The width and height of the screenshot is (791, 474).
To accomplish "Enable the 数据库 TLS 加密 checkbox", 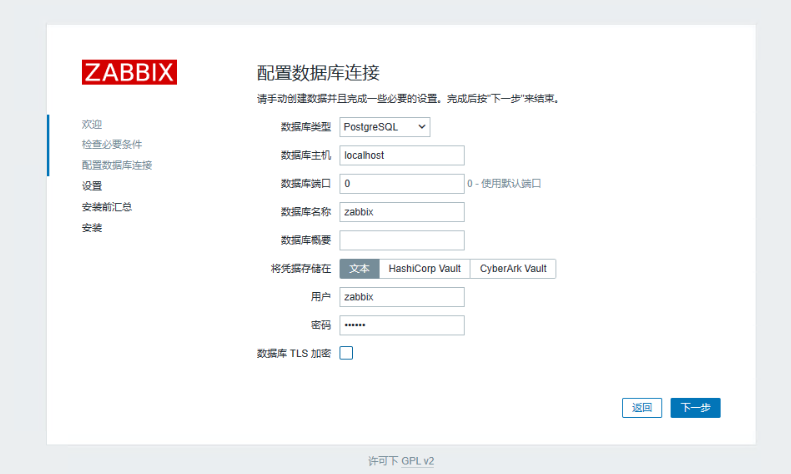I will click(x=346, y=353).
